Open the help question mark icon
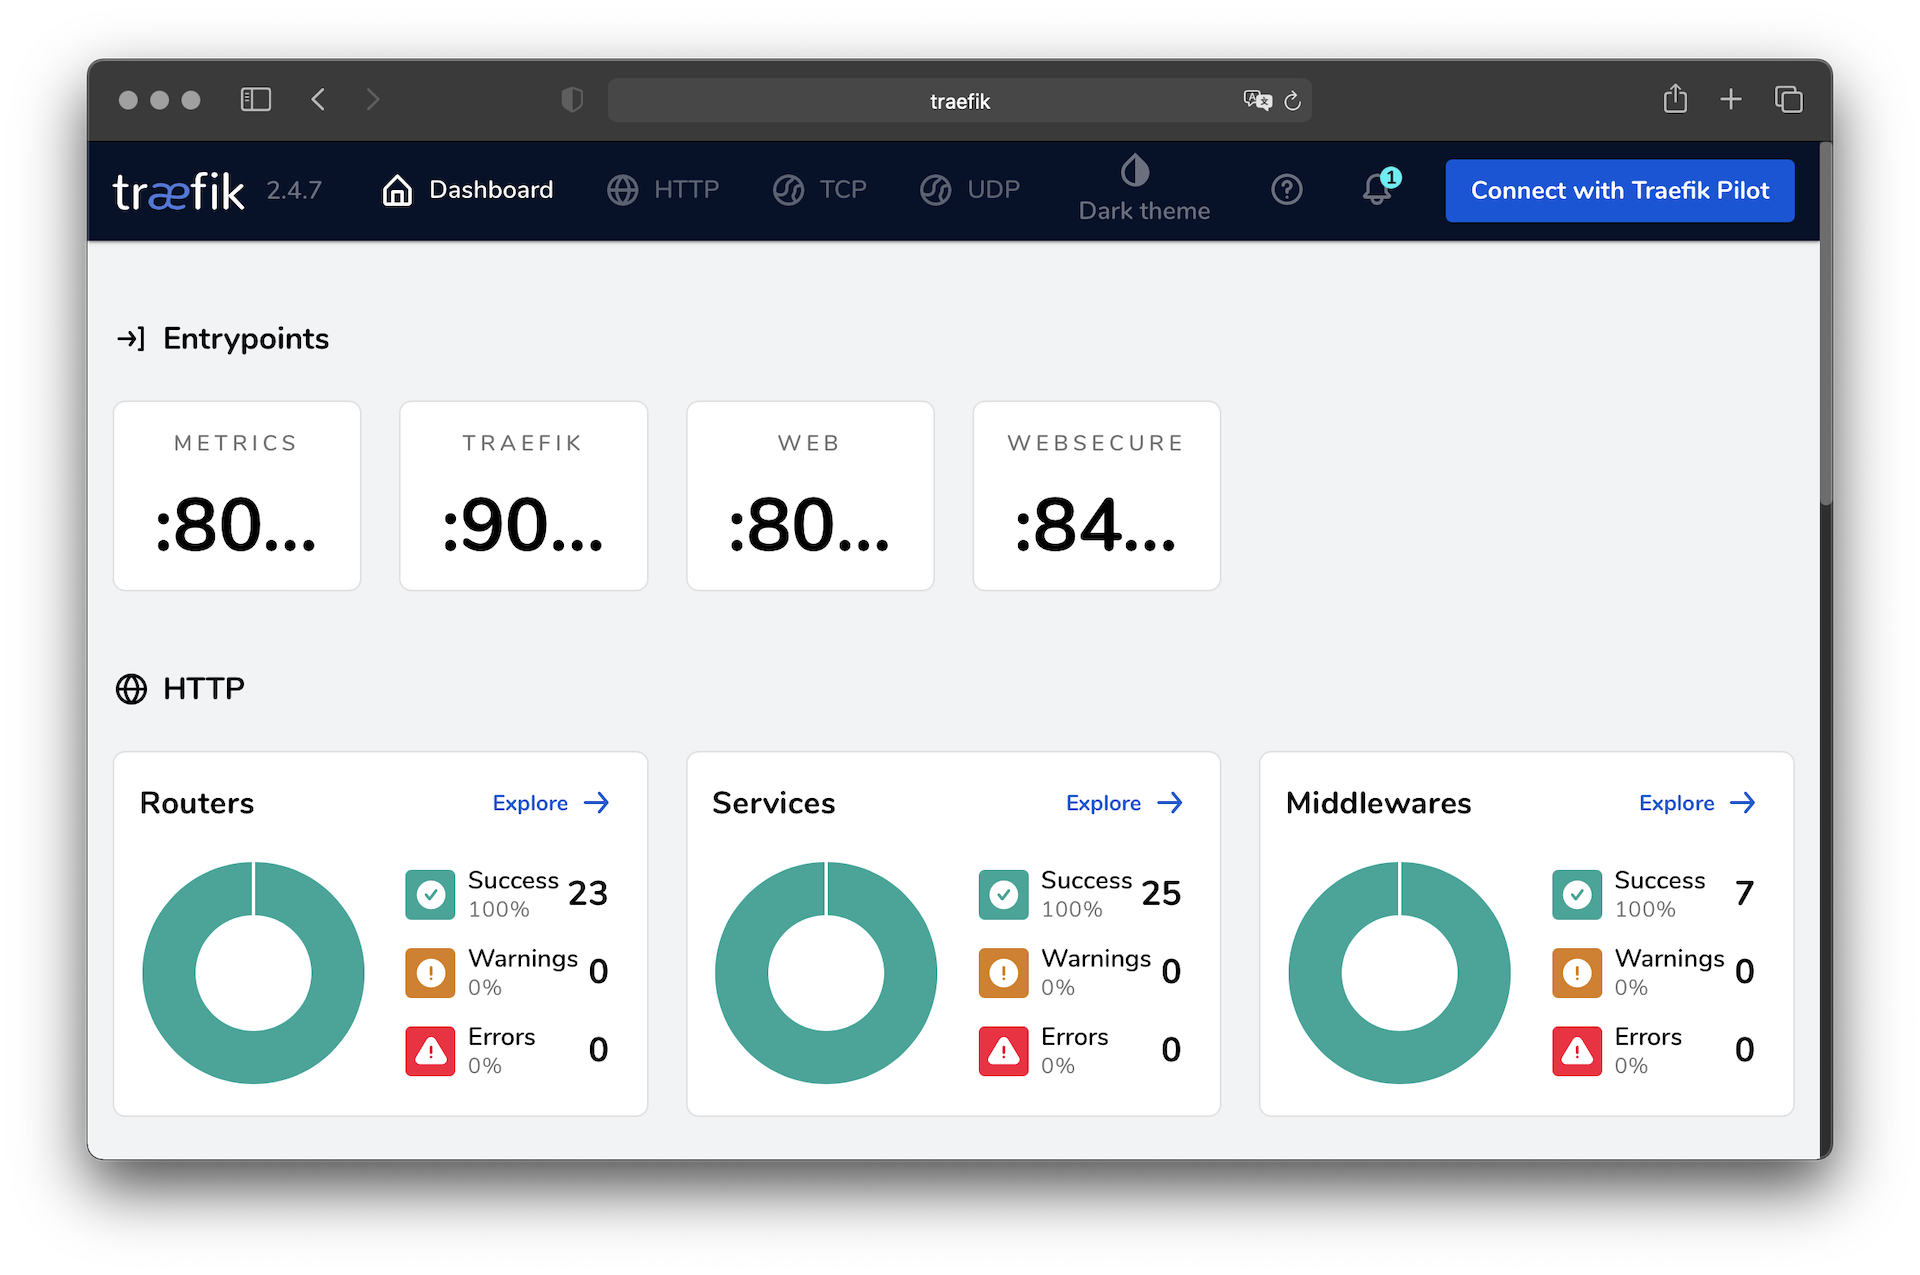Screen dimensions: 1920x1275 [1286, 189]
